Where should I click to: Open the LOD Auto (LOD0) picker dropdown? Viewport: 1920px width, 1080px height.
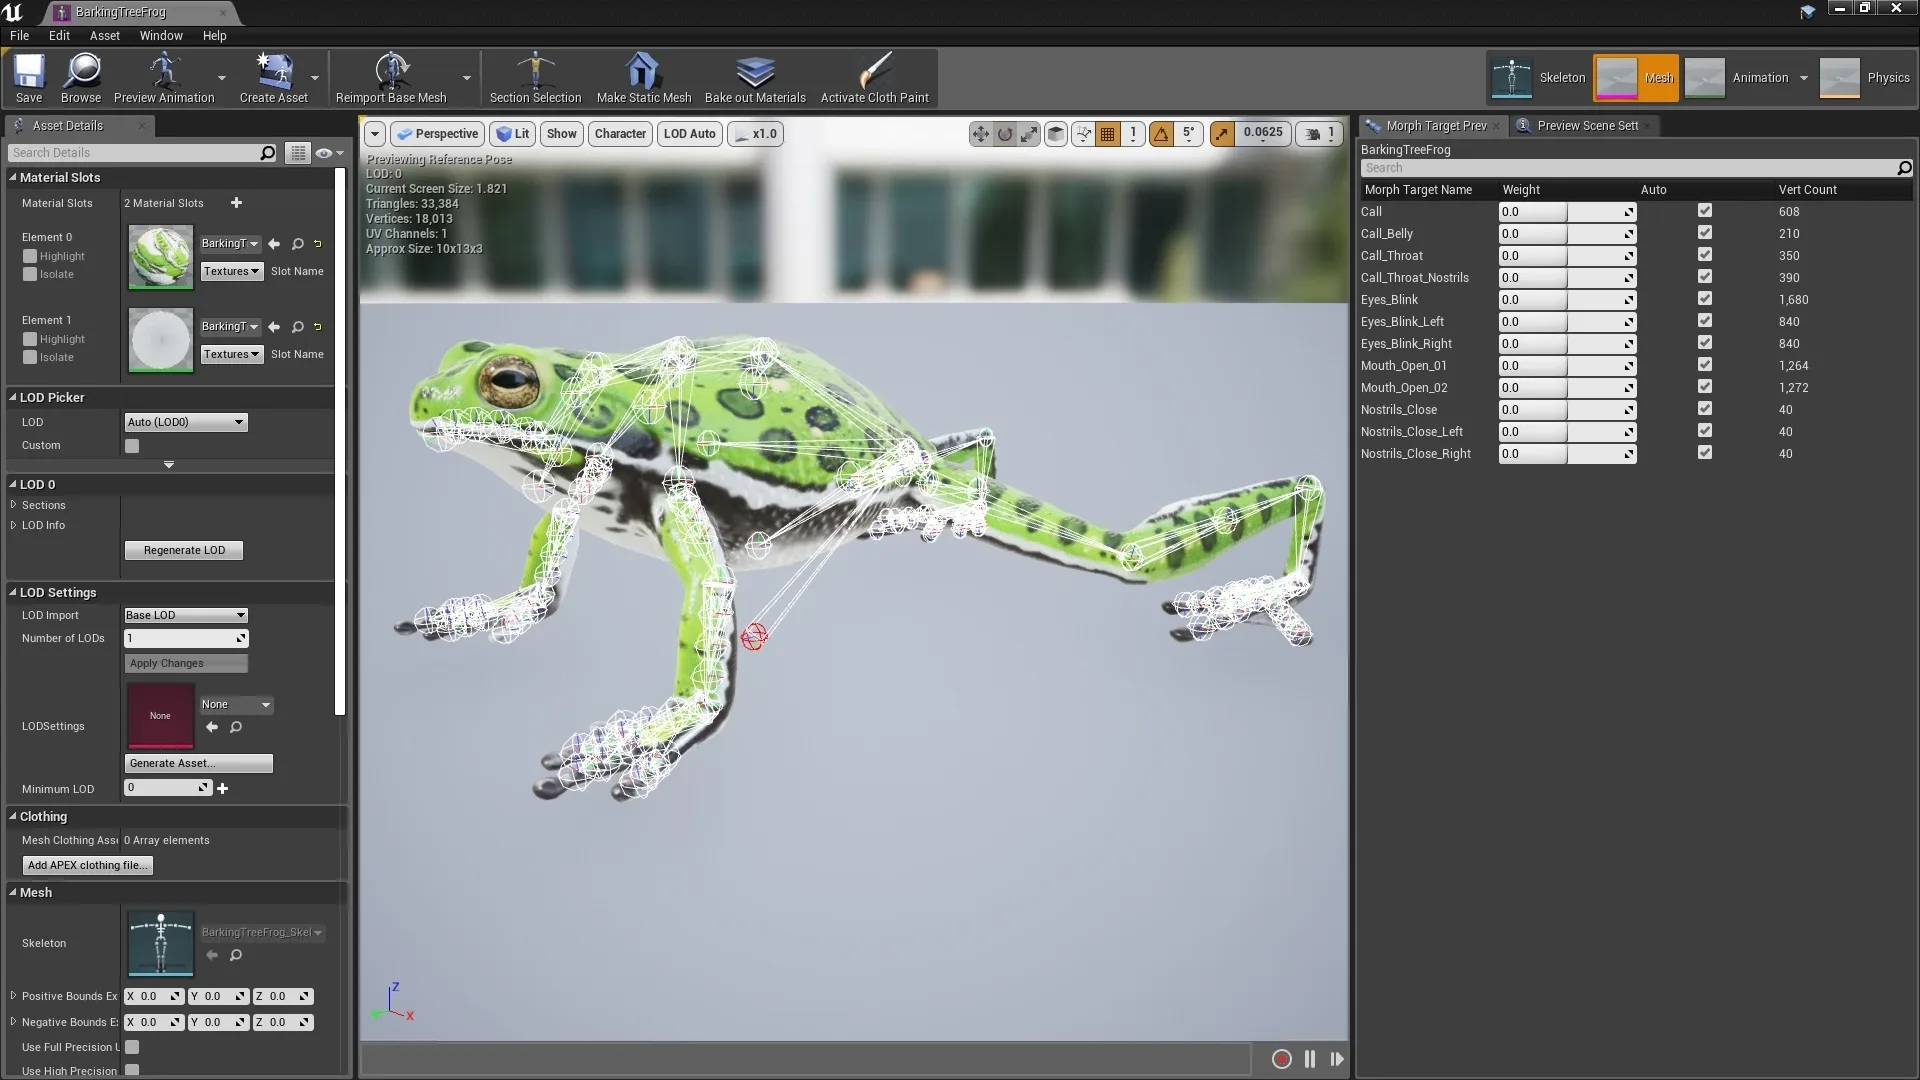point(186,422)
